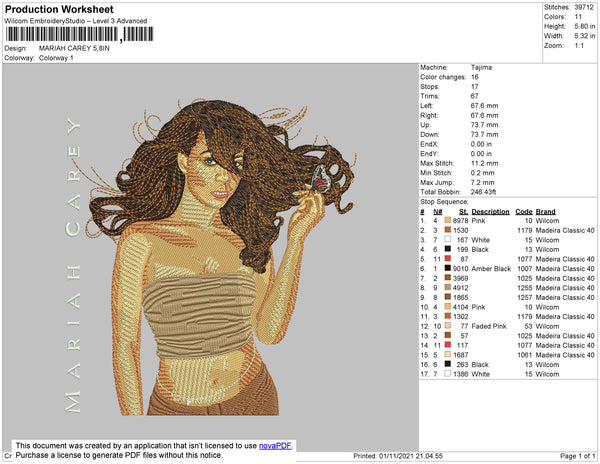
Task: Click stitch count "9010" in stop 6
Action: pyautogui.click(x=461, y=269)
